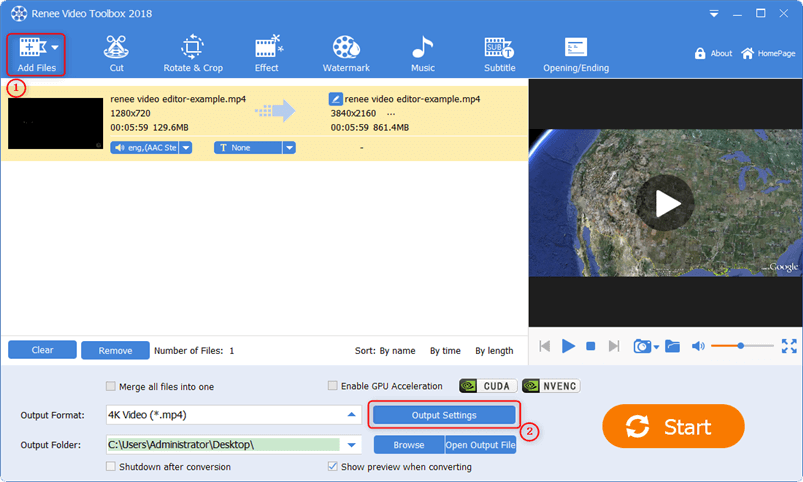Click the Output Settings button
803x482 pixels.
click(444, 415)
